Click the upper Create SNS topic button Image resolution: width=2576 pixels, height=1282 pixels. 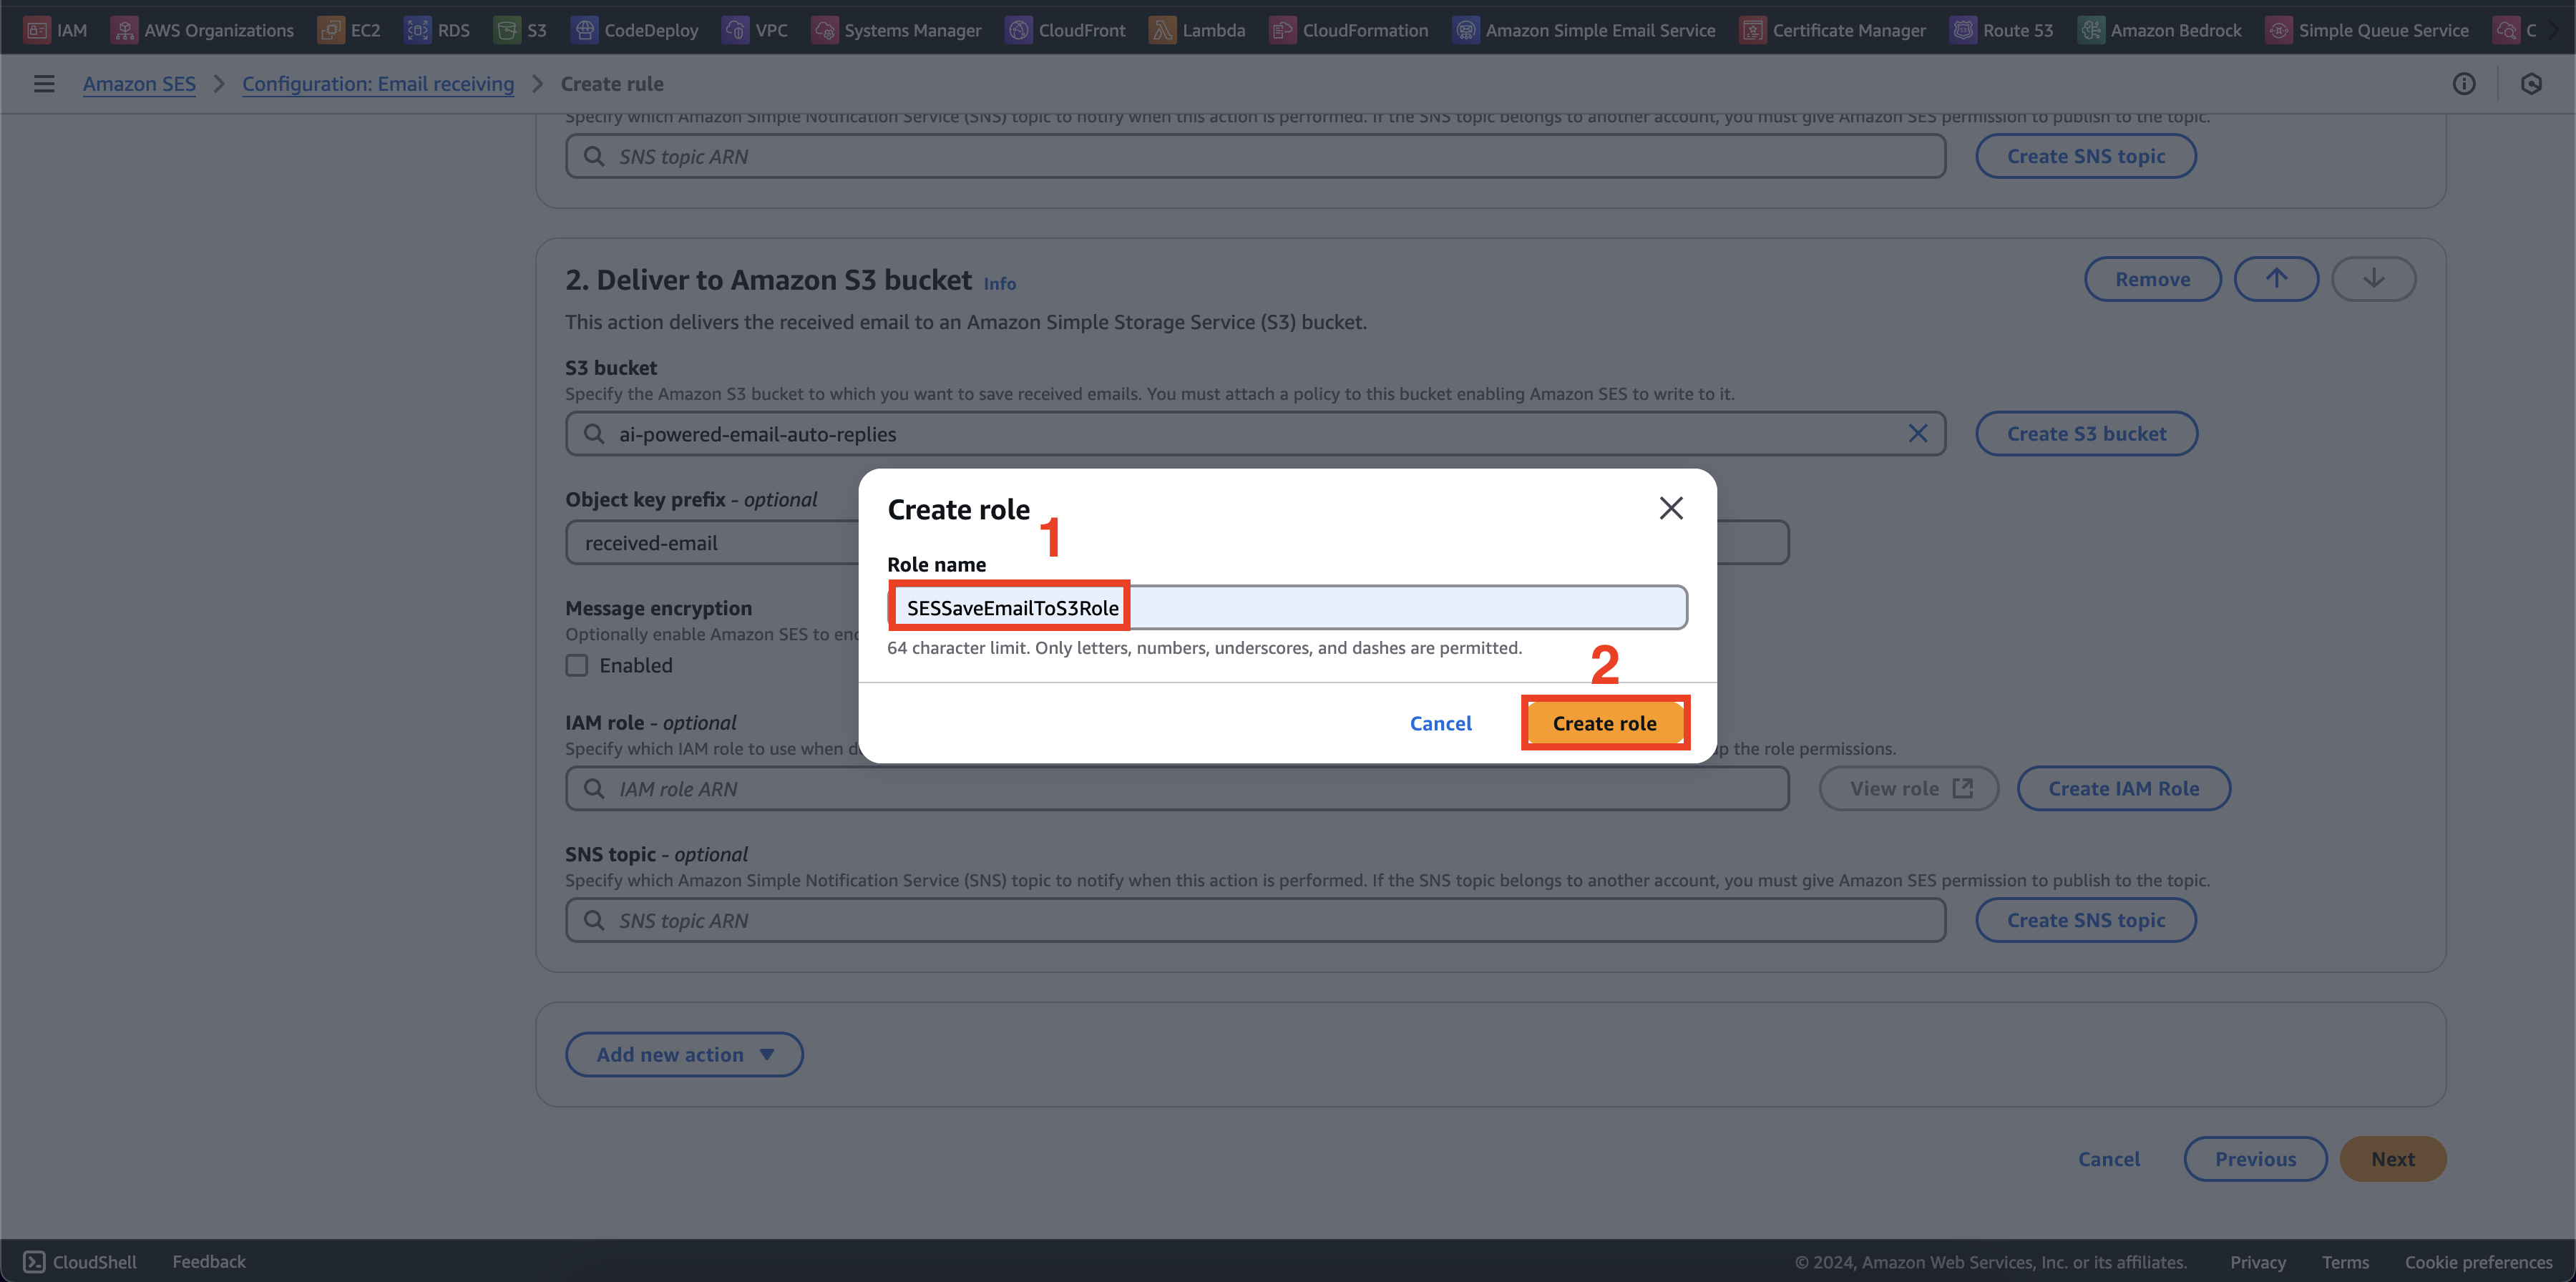pos(2085,156)
